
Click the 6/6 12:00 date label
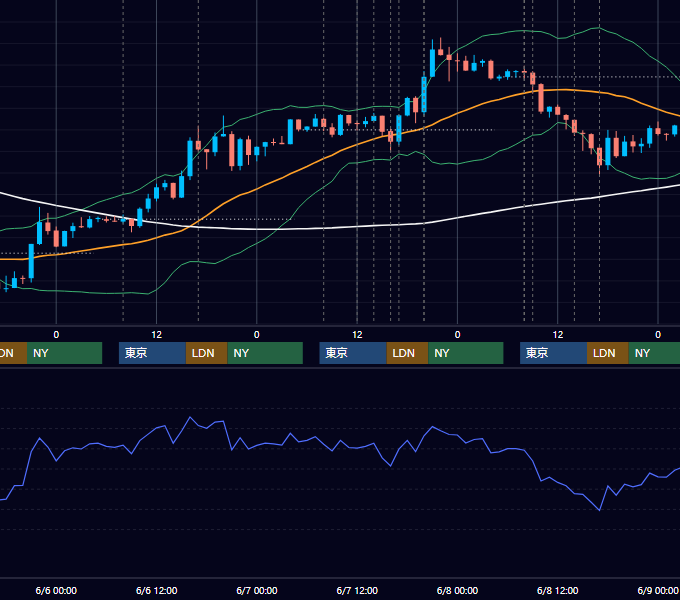point(157,590)
